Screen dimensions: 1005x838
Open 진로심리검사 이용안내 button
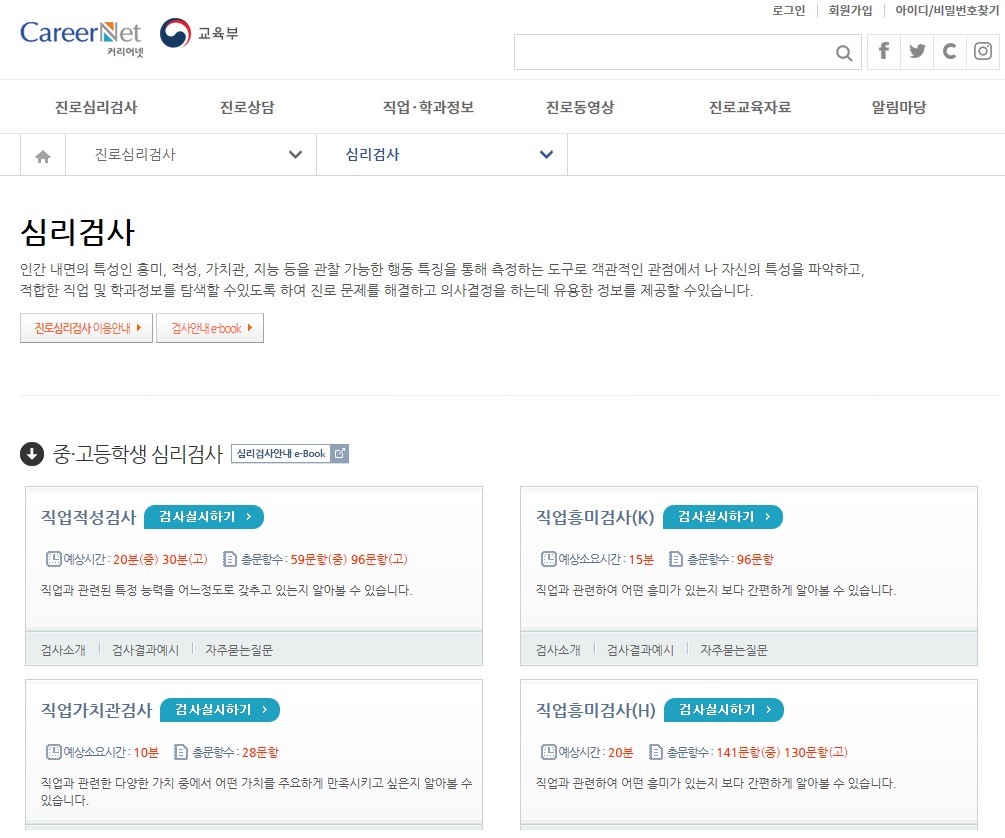[87, 328]
